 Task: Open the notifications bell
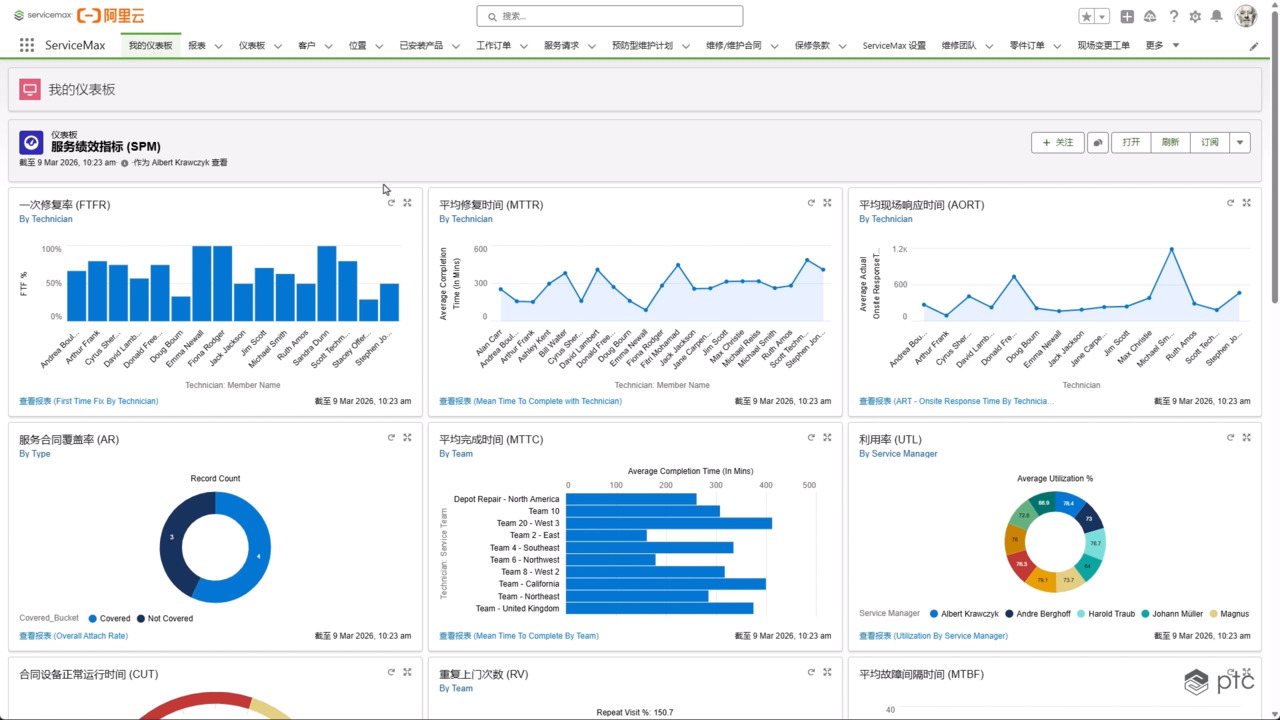pos(1217,16)
